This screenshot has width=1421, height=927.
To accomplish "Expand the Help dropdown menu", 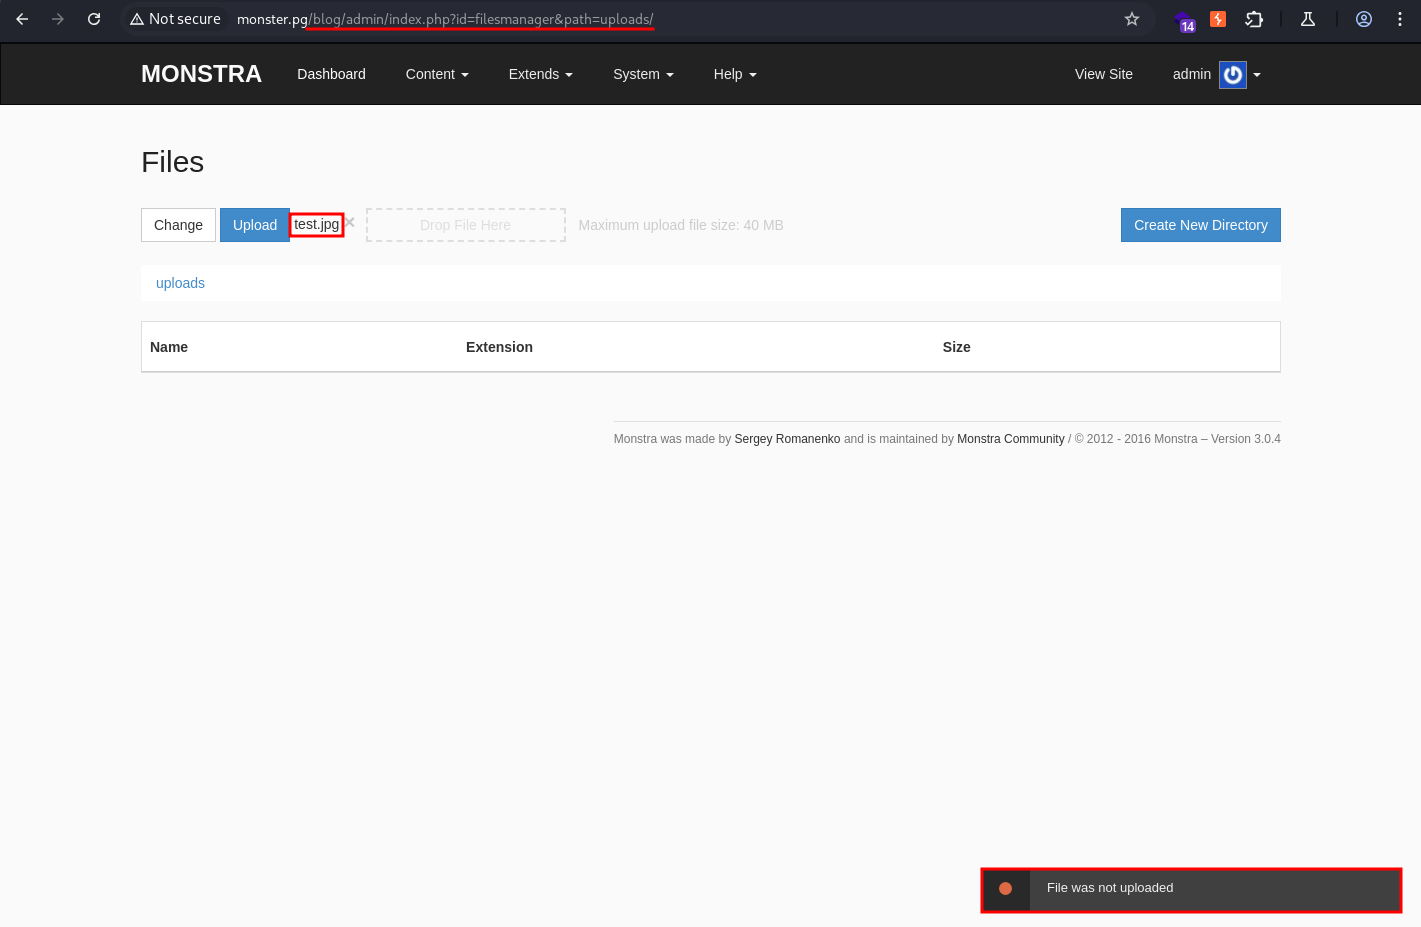I will click(x=735, y=74).
